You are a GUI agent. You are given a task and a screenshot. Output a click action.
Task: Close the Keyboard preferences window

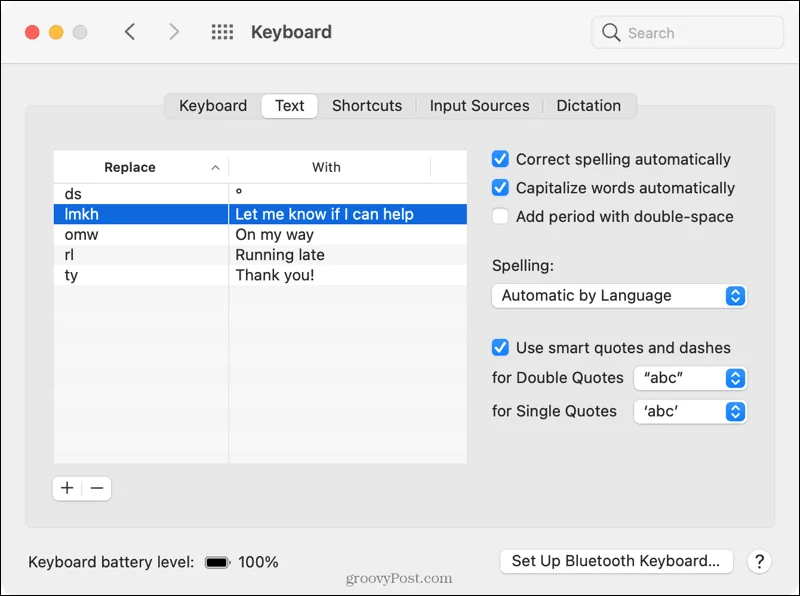click(32, 32)
